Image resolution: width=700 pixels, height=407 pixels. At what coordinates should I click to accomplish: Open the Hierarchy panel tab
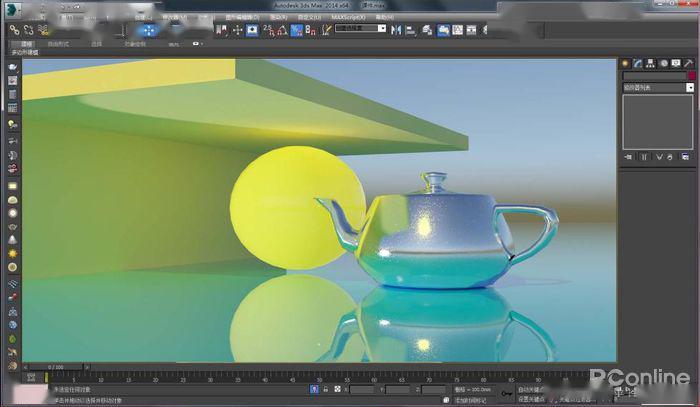pyautogui.click(x=648, y=62)
